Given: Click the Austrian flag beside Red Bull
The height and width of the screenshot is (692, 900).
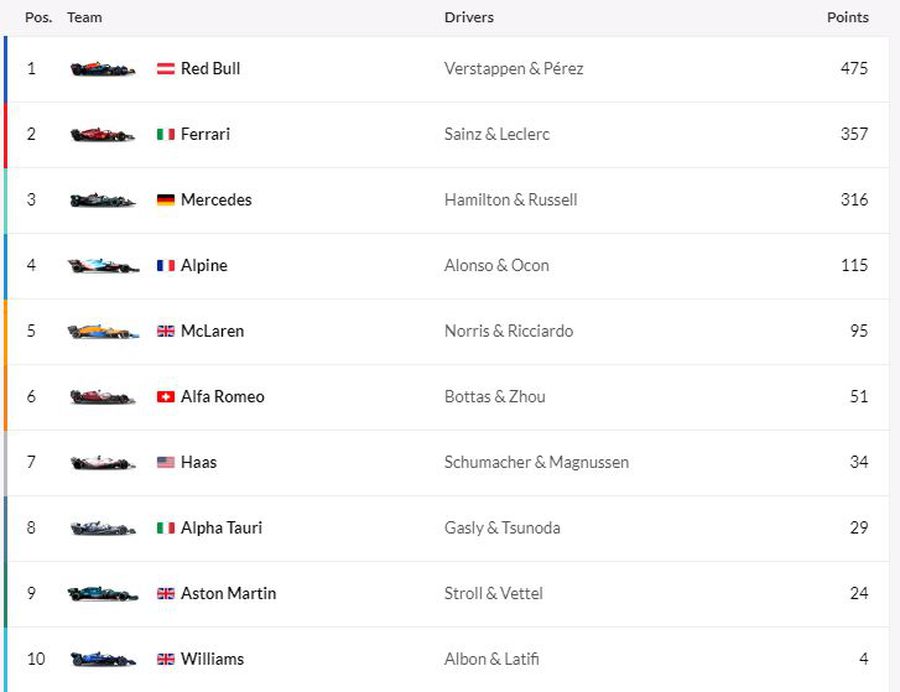Looking at the screenshot, I should pyautogui.click(x=166, y=69).
